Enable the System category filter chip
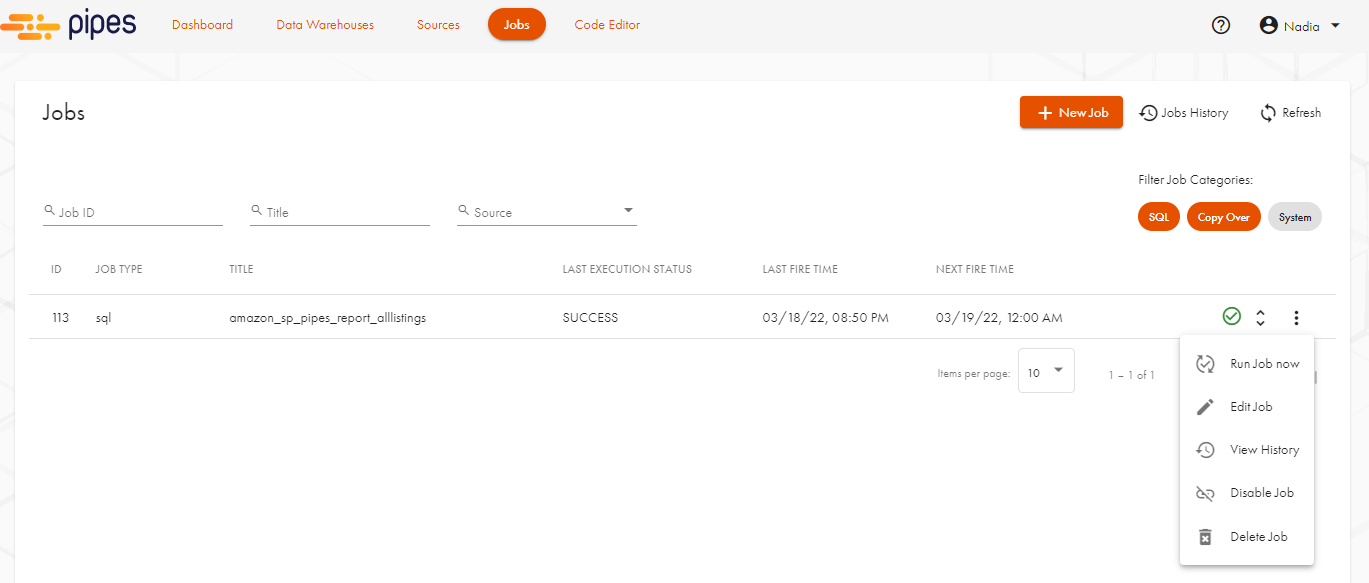The image size is (1369, 583). 1294,217
